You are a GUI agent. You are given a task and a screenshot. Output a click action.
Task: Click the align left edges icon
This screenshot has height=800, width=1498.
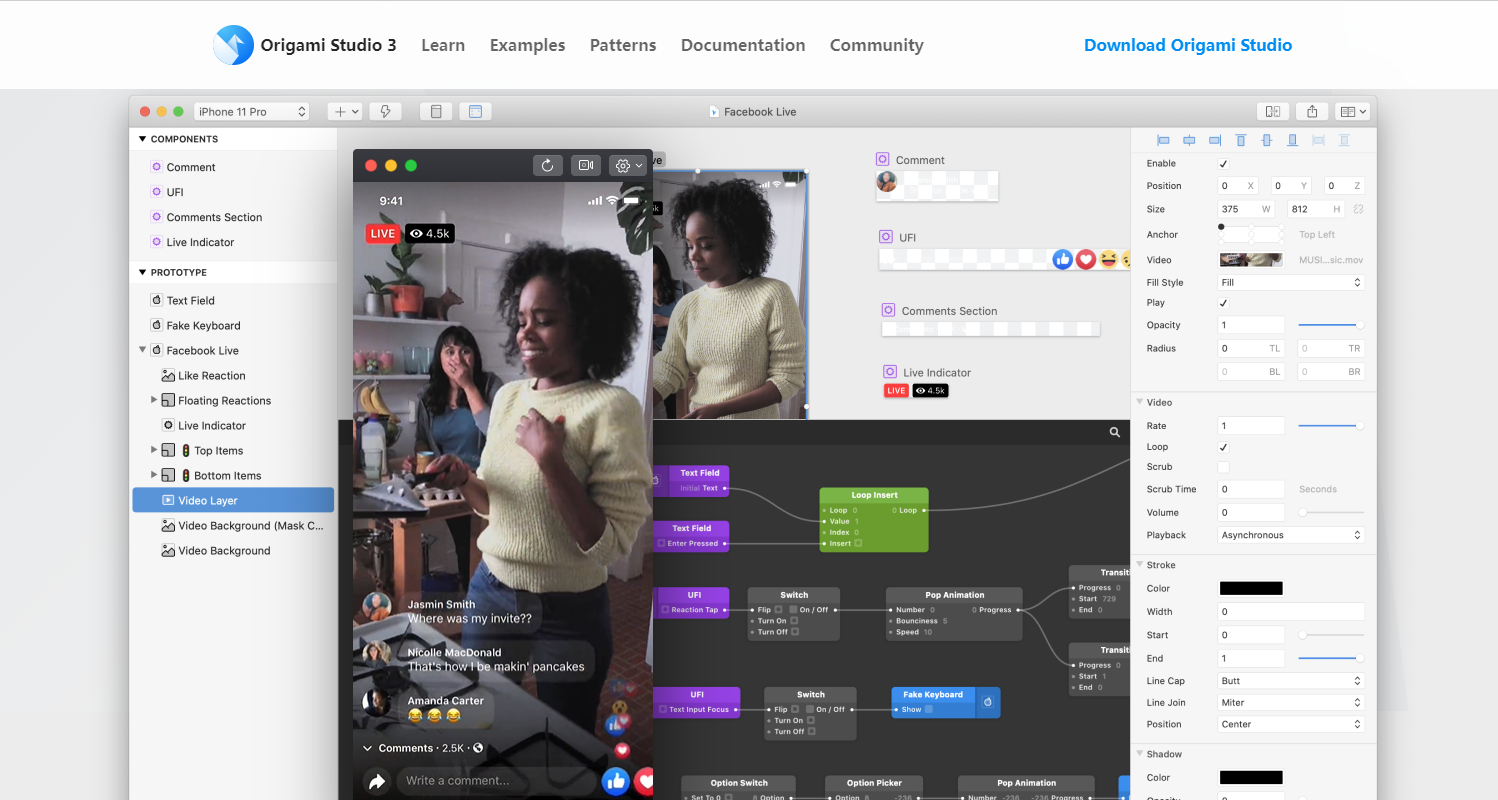1163,141
